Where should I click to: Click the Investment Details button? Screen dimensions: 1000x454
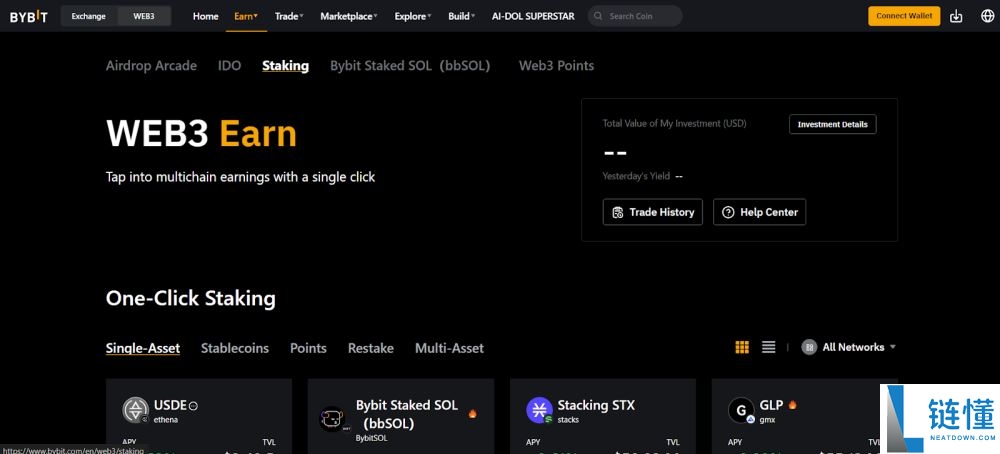(832, 124)
